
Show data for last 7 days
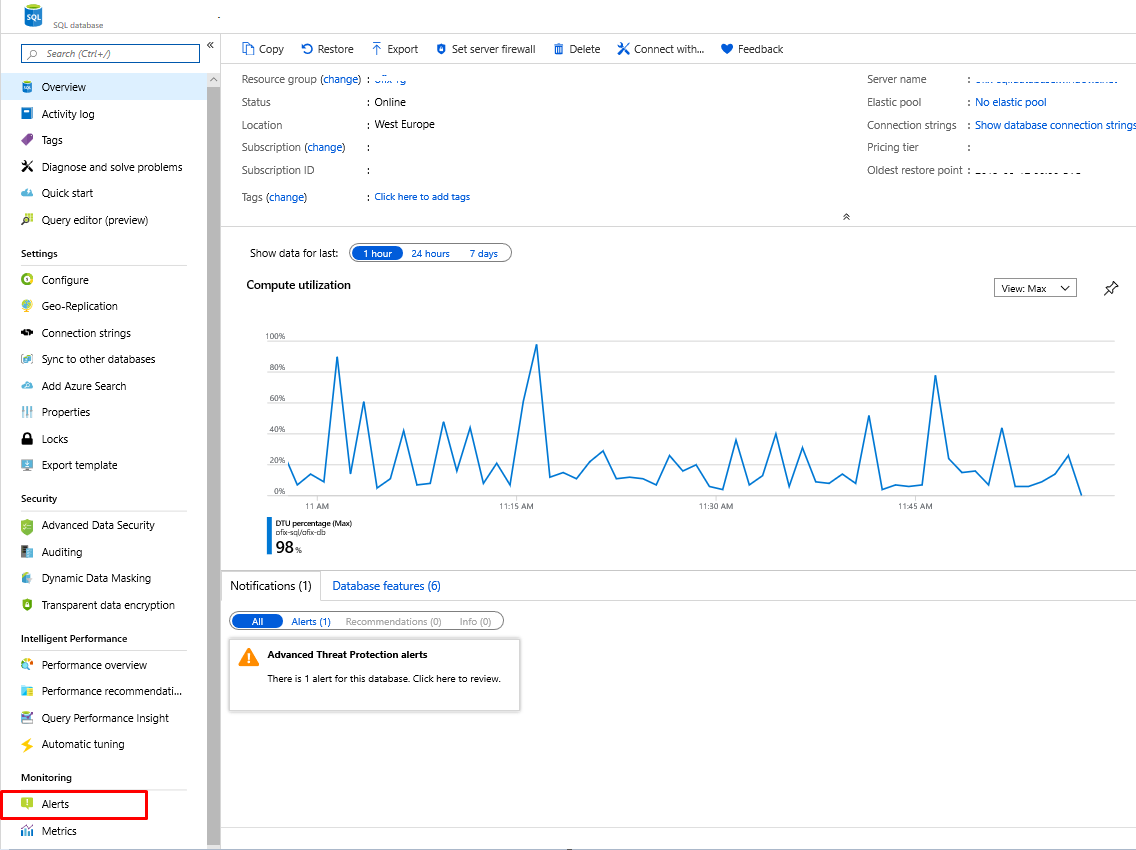coord(483,253)
